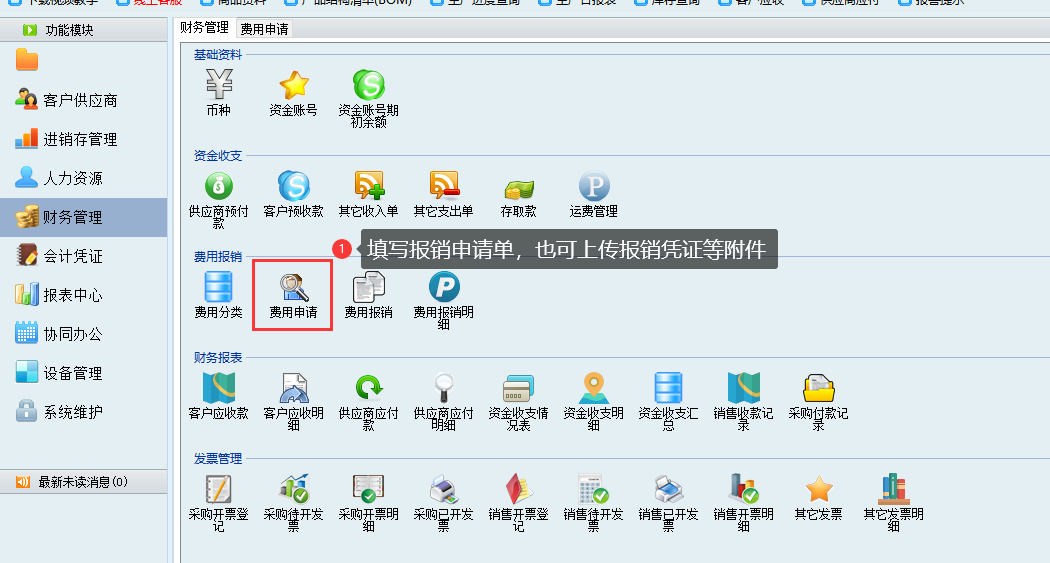Launch 运费管理 freight management icon

(x=593, y=188)
